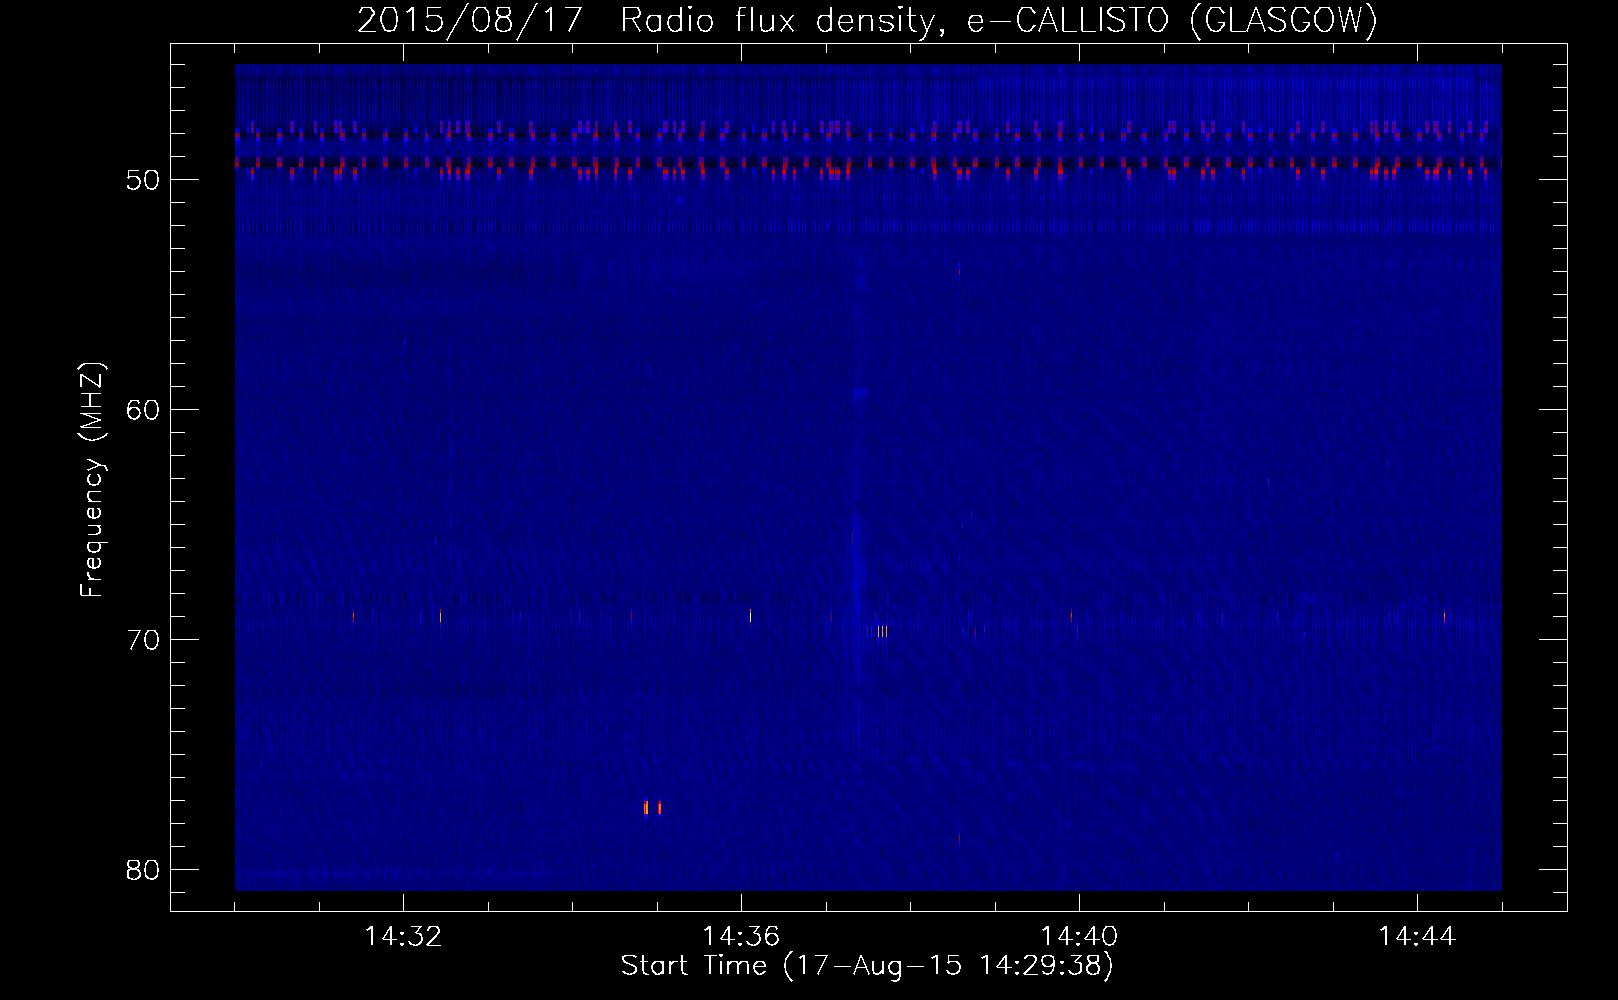Select the date 2015/08/17 in the title
Image resolution: width=1618 pixels, height=1000 pixels.
[x=469, y=21]
